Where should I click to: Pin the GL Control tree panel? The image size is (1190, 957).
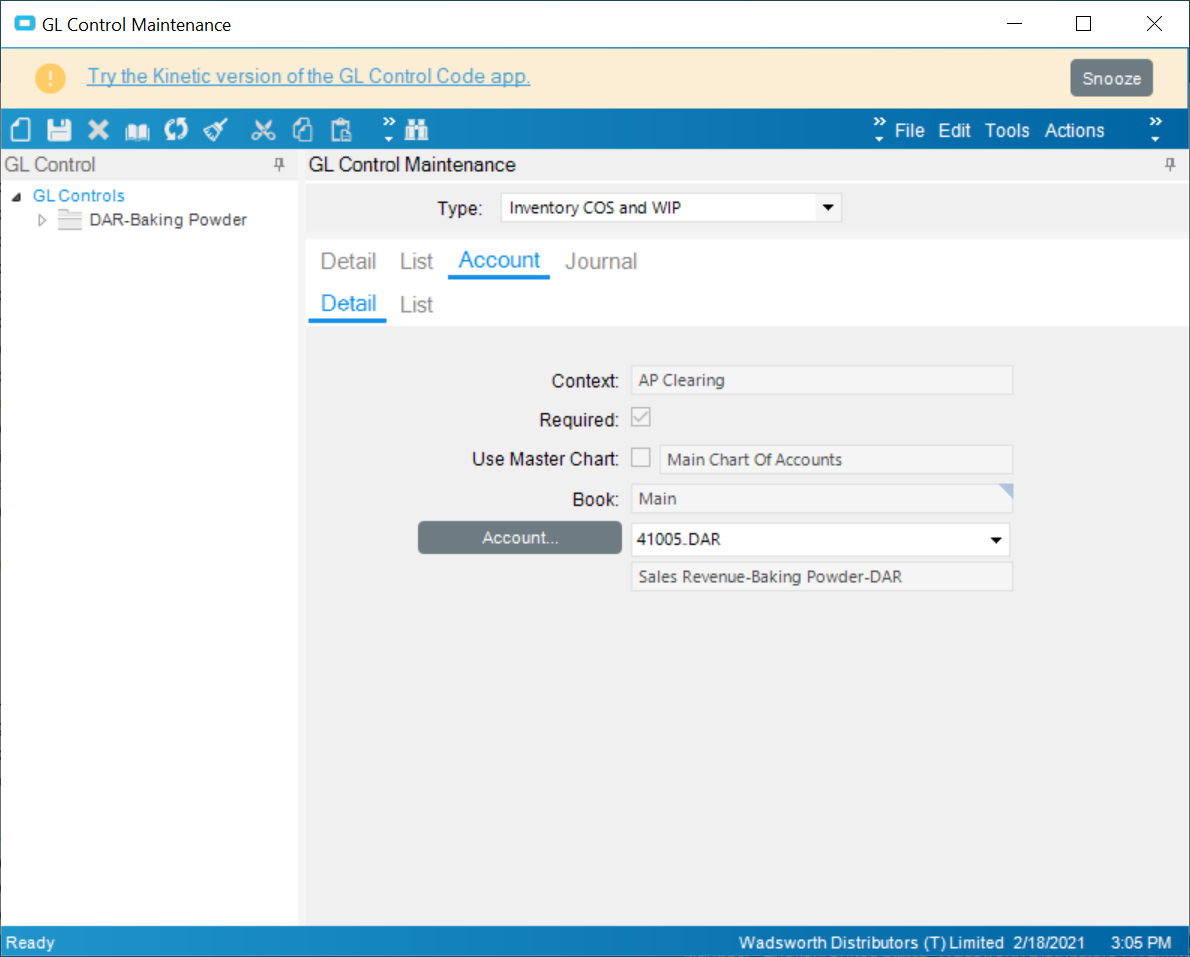[x=279, y=165]
